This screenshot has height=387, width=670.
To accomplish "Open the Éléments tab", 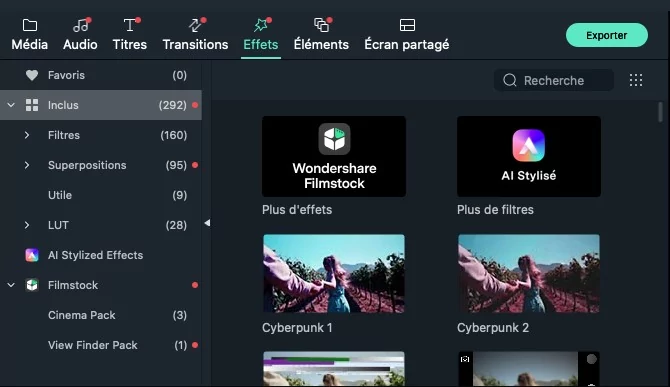I will click(x=321, y=35).
